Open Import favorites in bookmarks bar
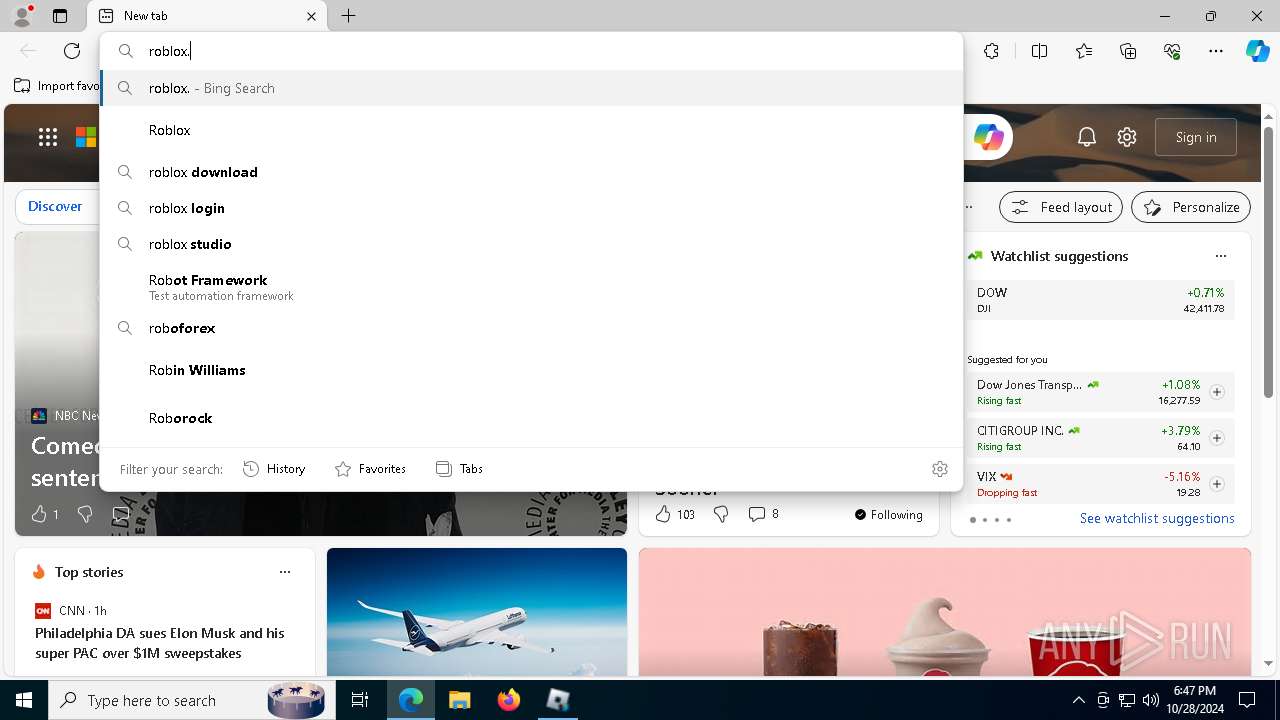1280x720 pixels. (x=57, y=86)
